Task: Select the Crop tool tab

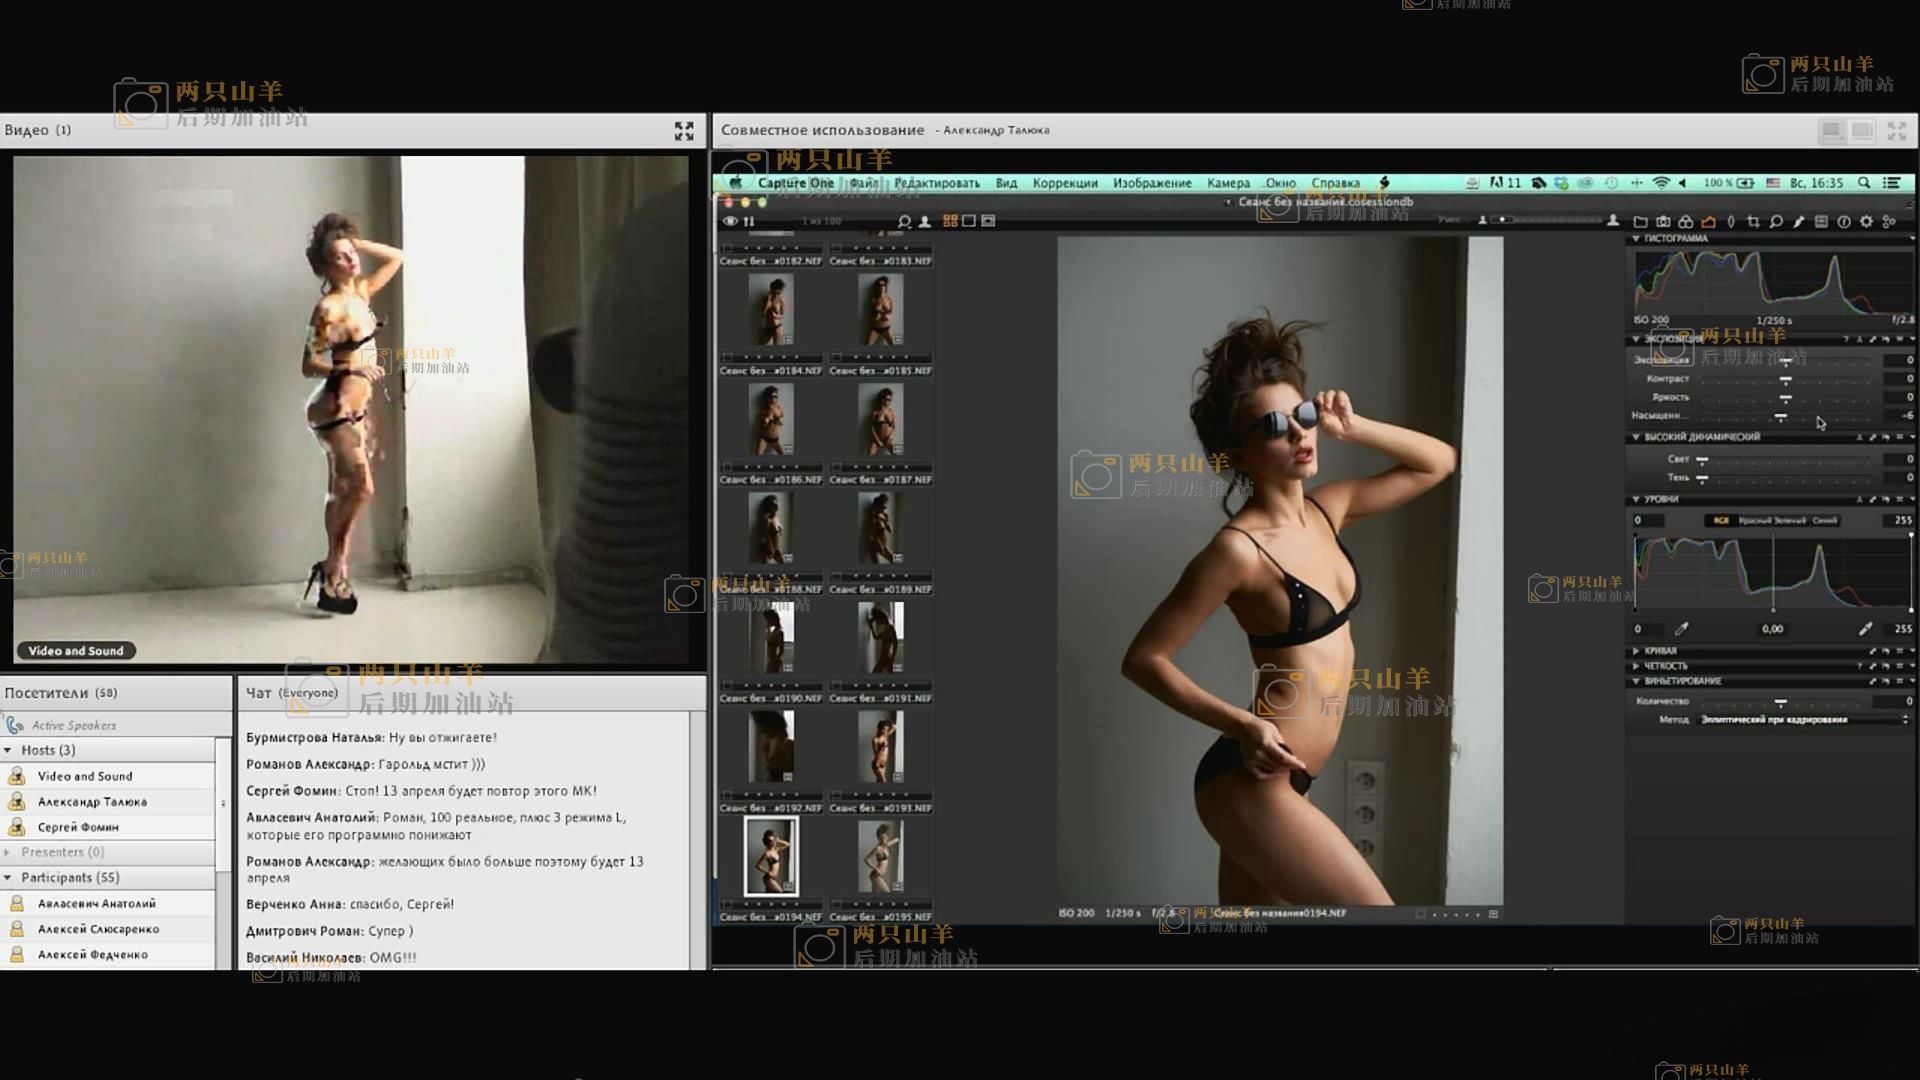Action: pos(1753,222)
